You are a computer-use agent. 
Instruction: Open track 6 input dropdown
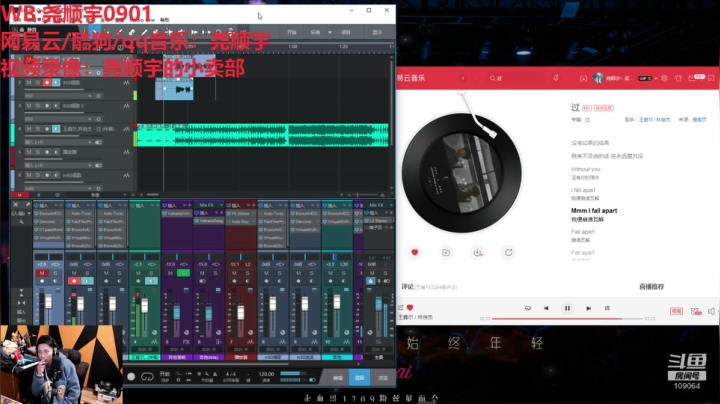pyautogui.click(x=58, y=188)
